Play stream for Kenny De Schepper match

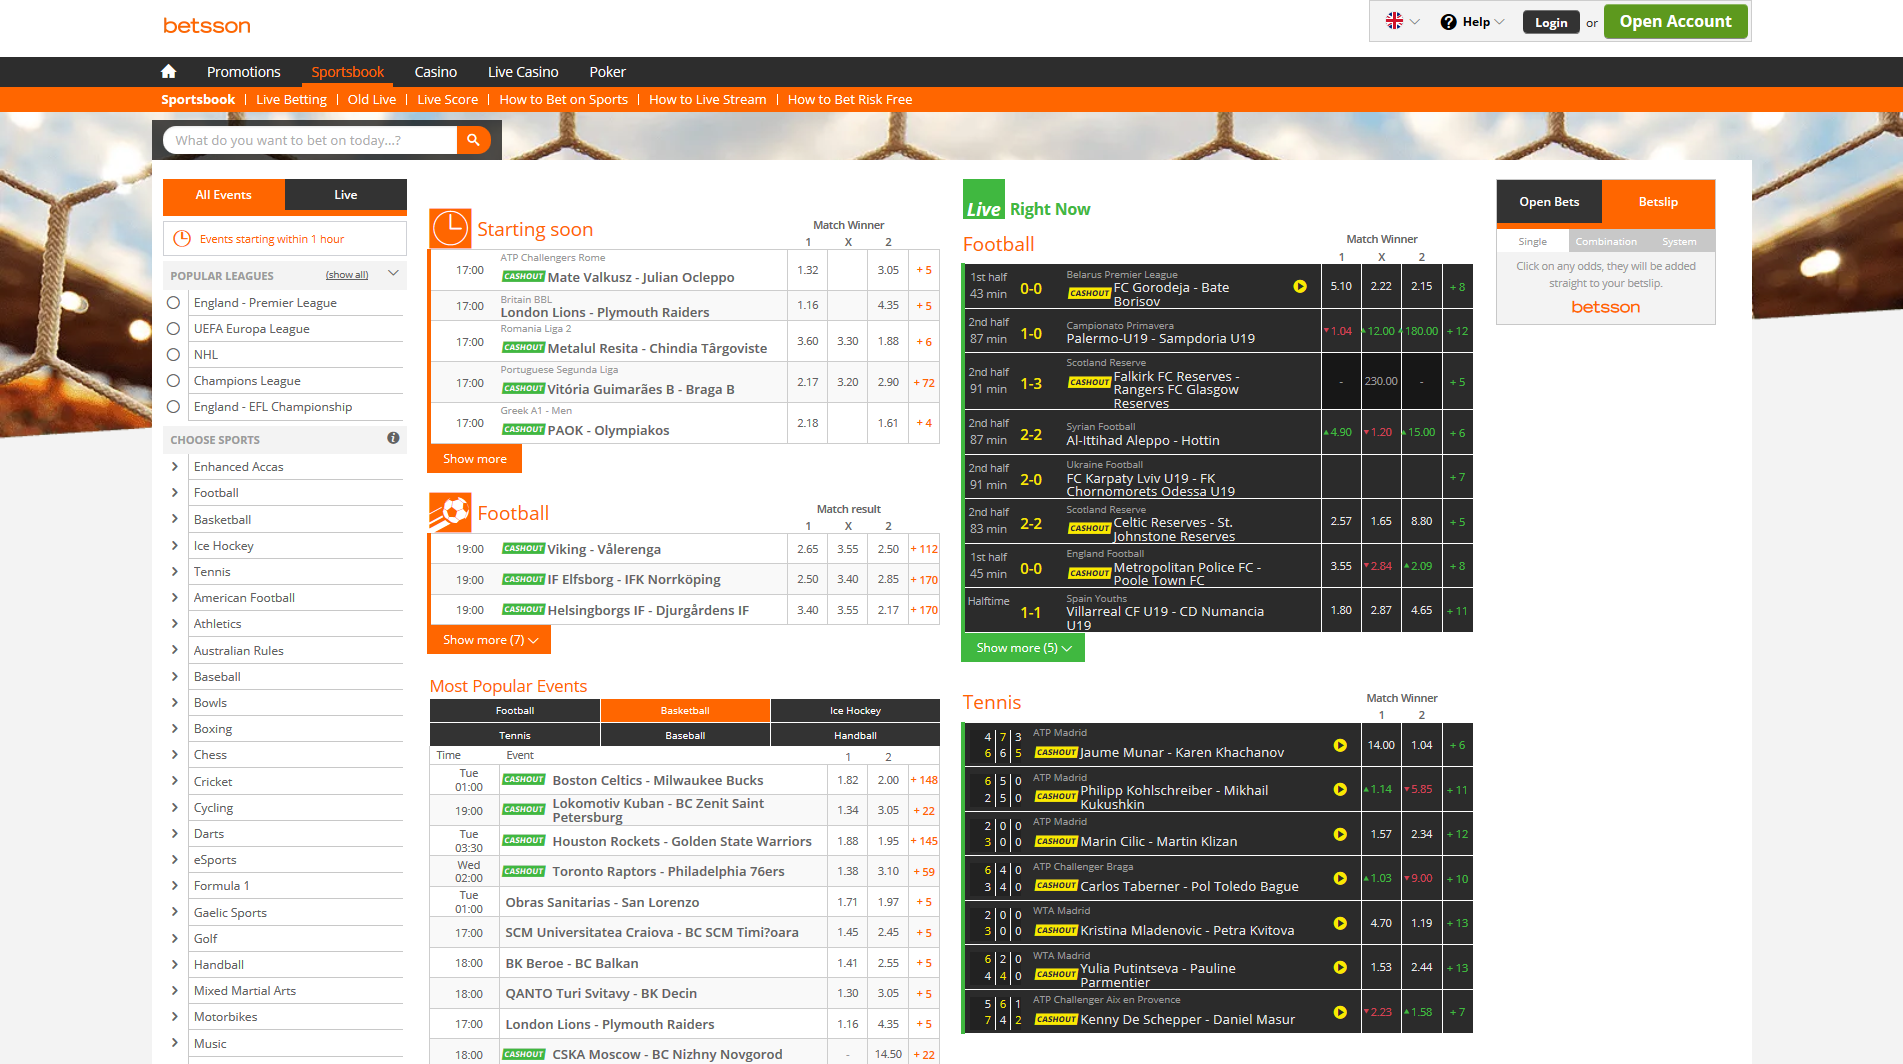coord(1340,1013)
